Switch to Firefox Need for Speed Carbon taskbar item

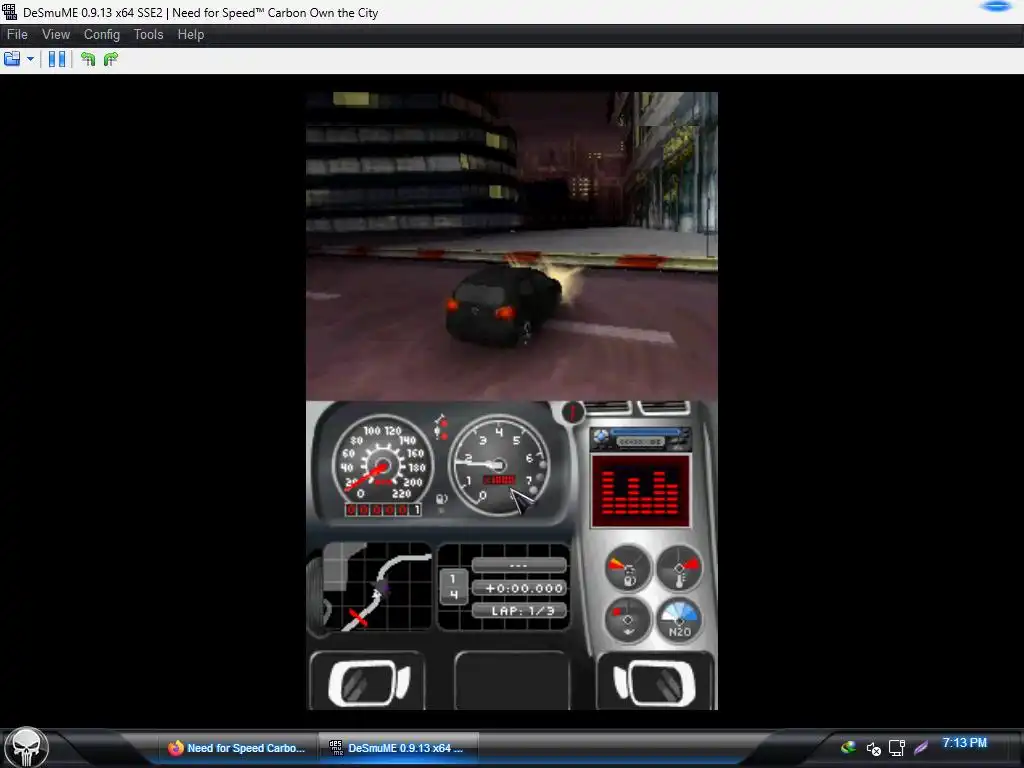(236, 748)
